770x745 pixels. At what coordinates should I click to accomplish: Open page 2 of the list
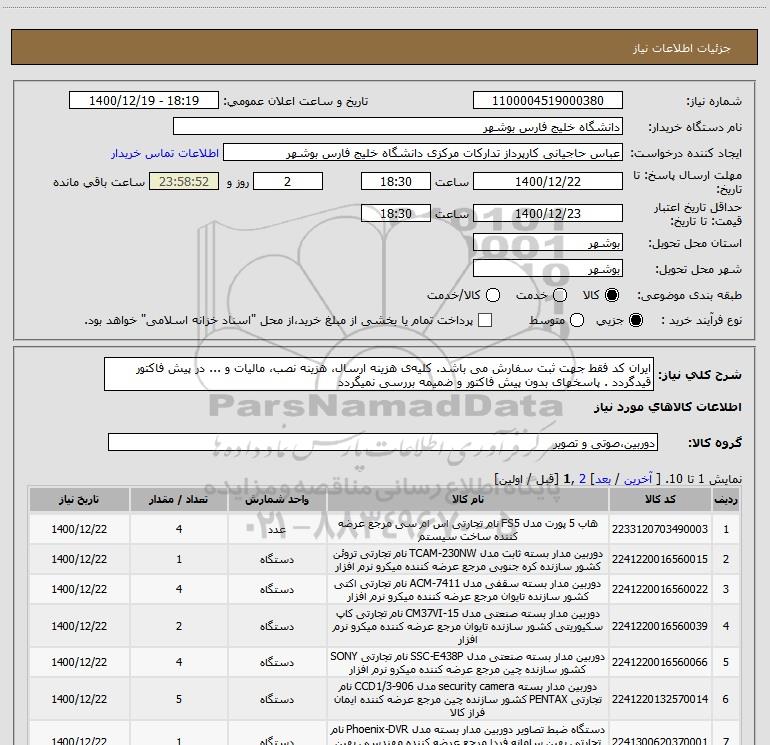pos(582,479)
